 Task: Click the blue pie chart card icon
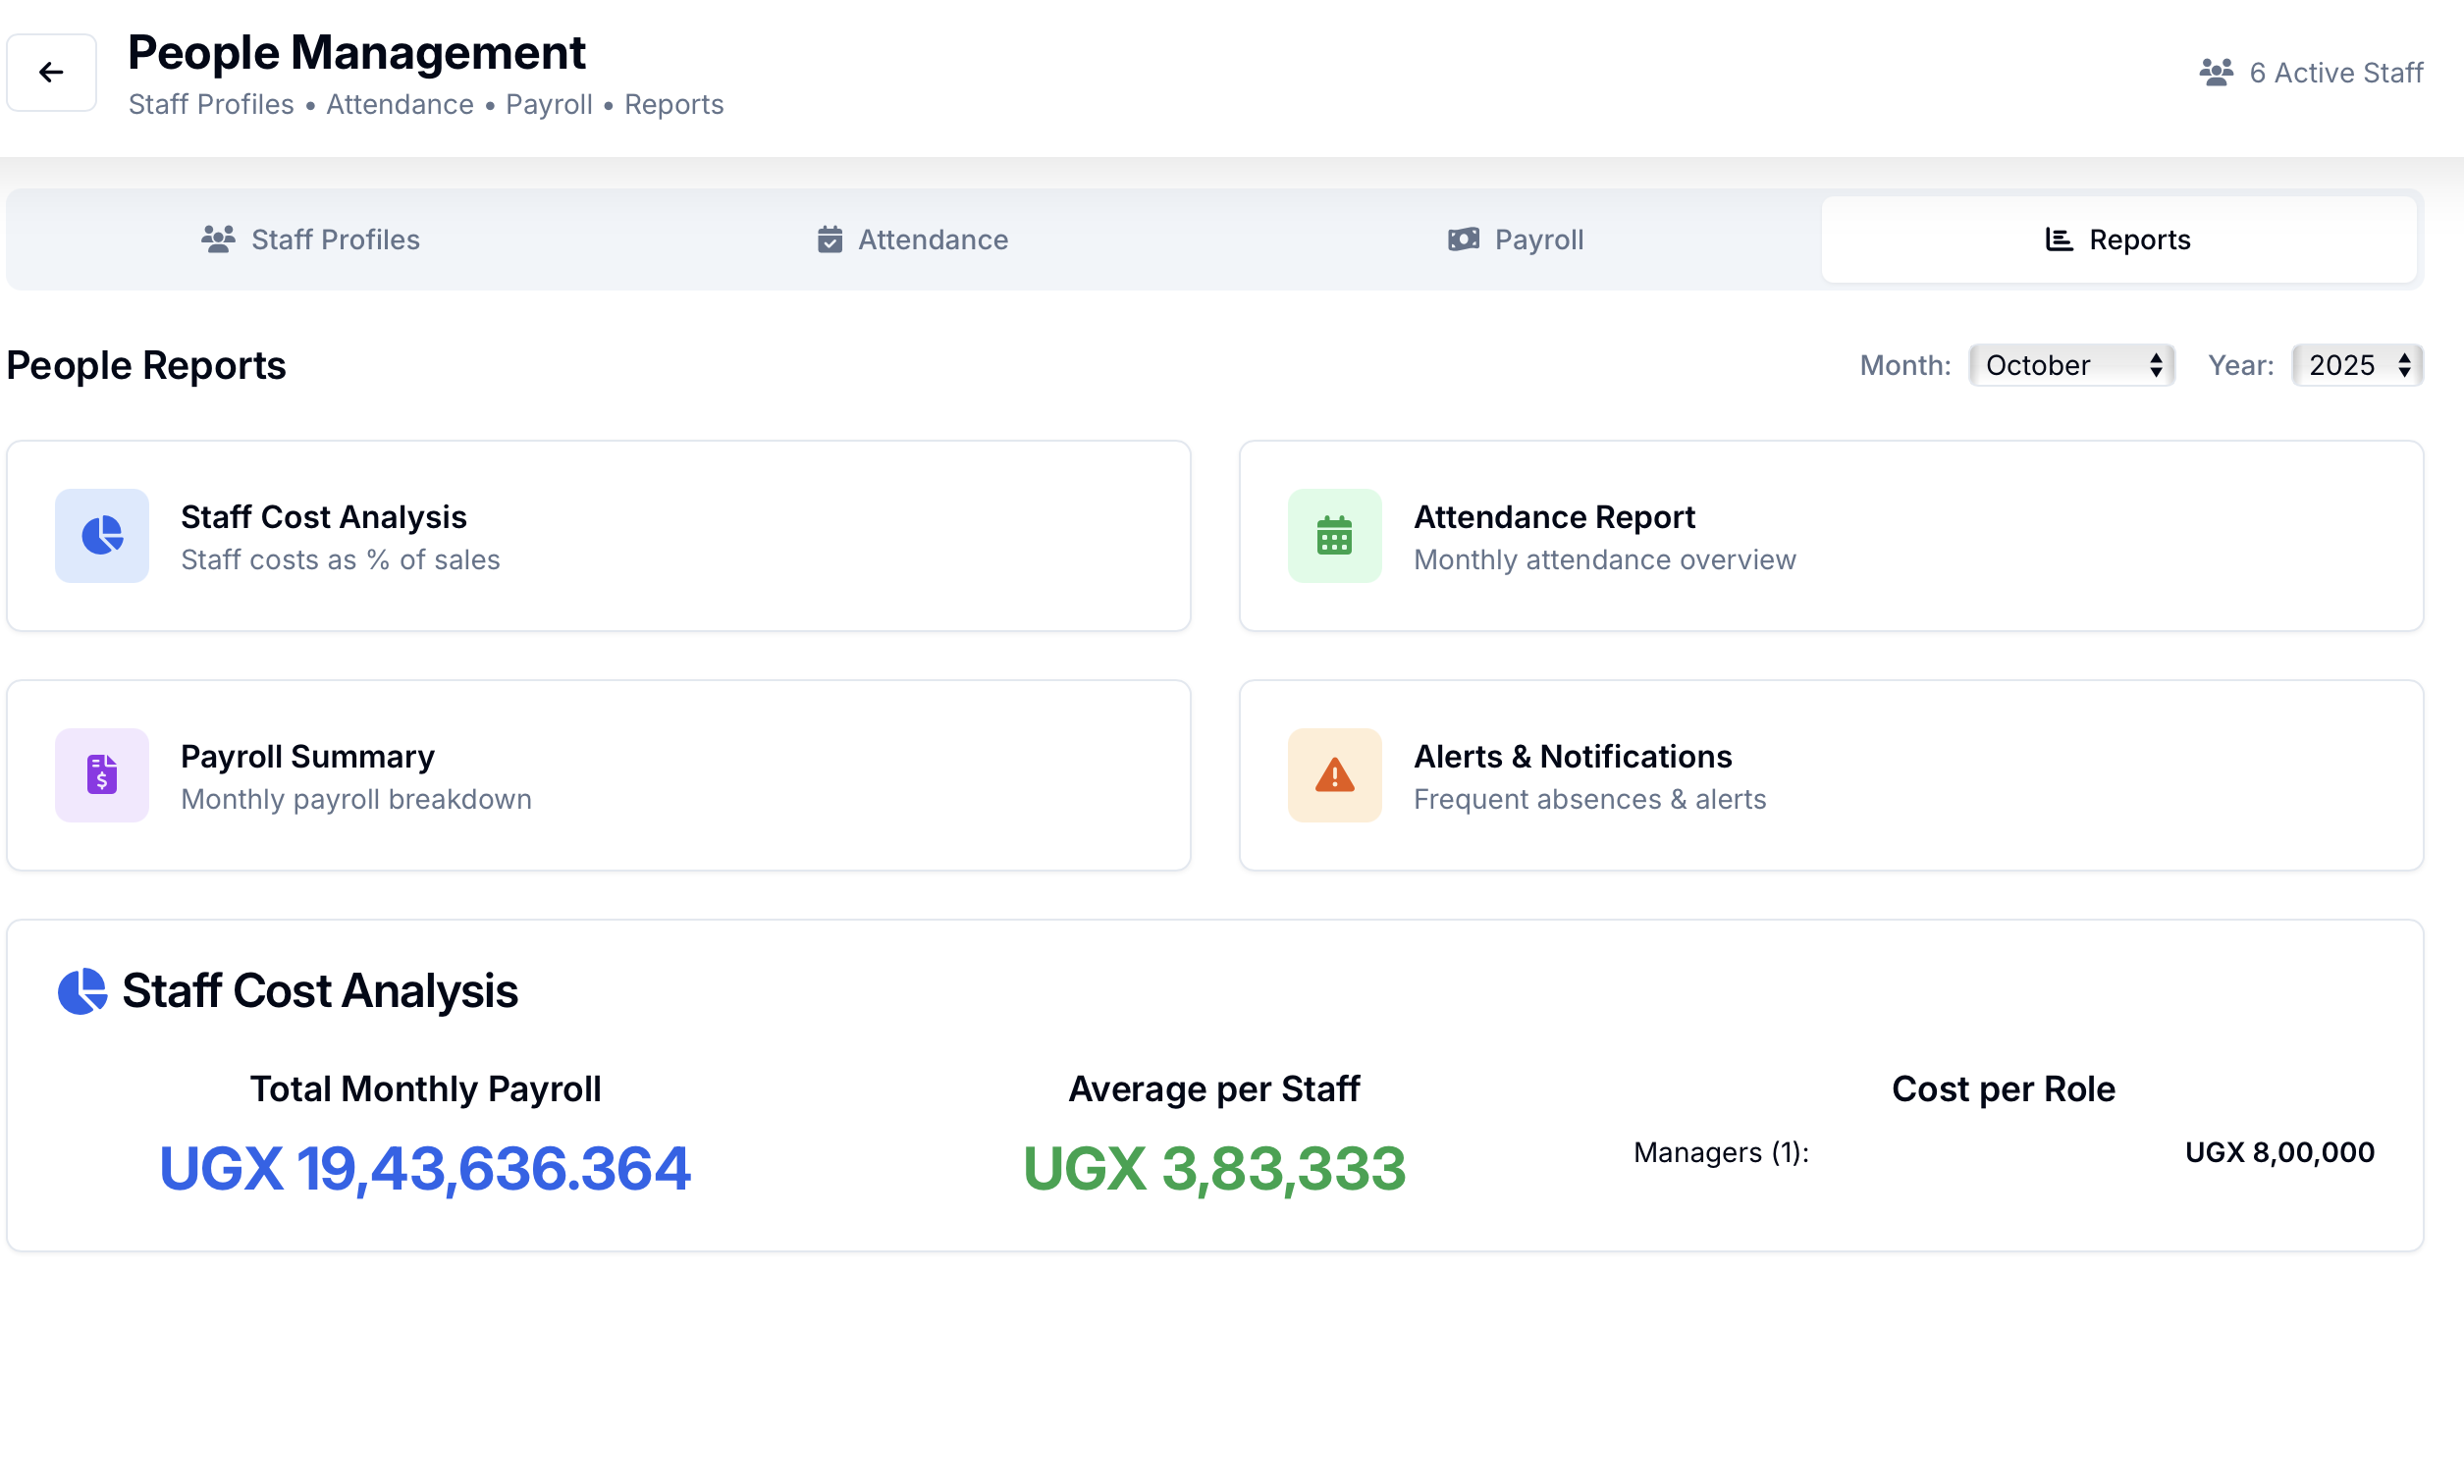[x=102, y=535]
